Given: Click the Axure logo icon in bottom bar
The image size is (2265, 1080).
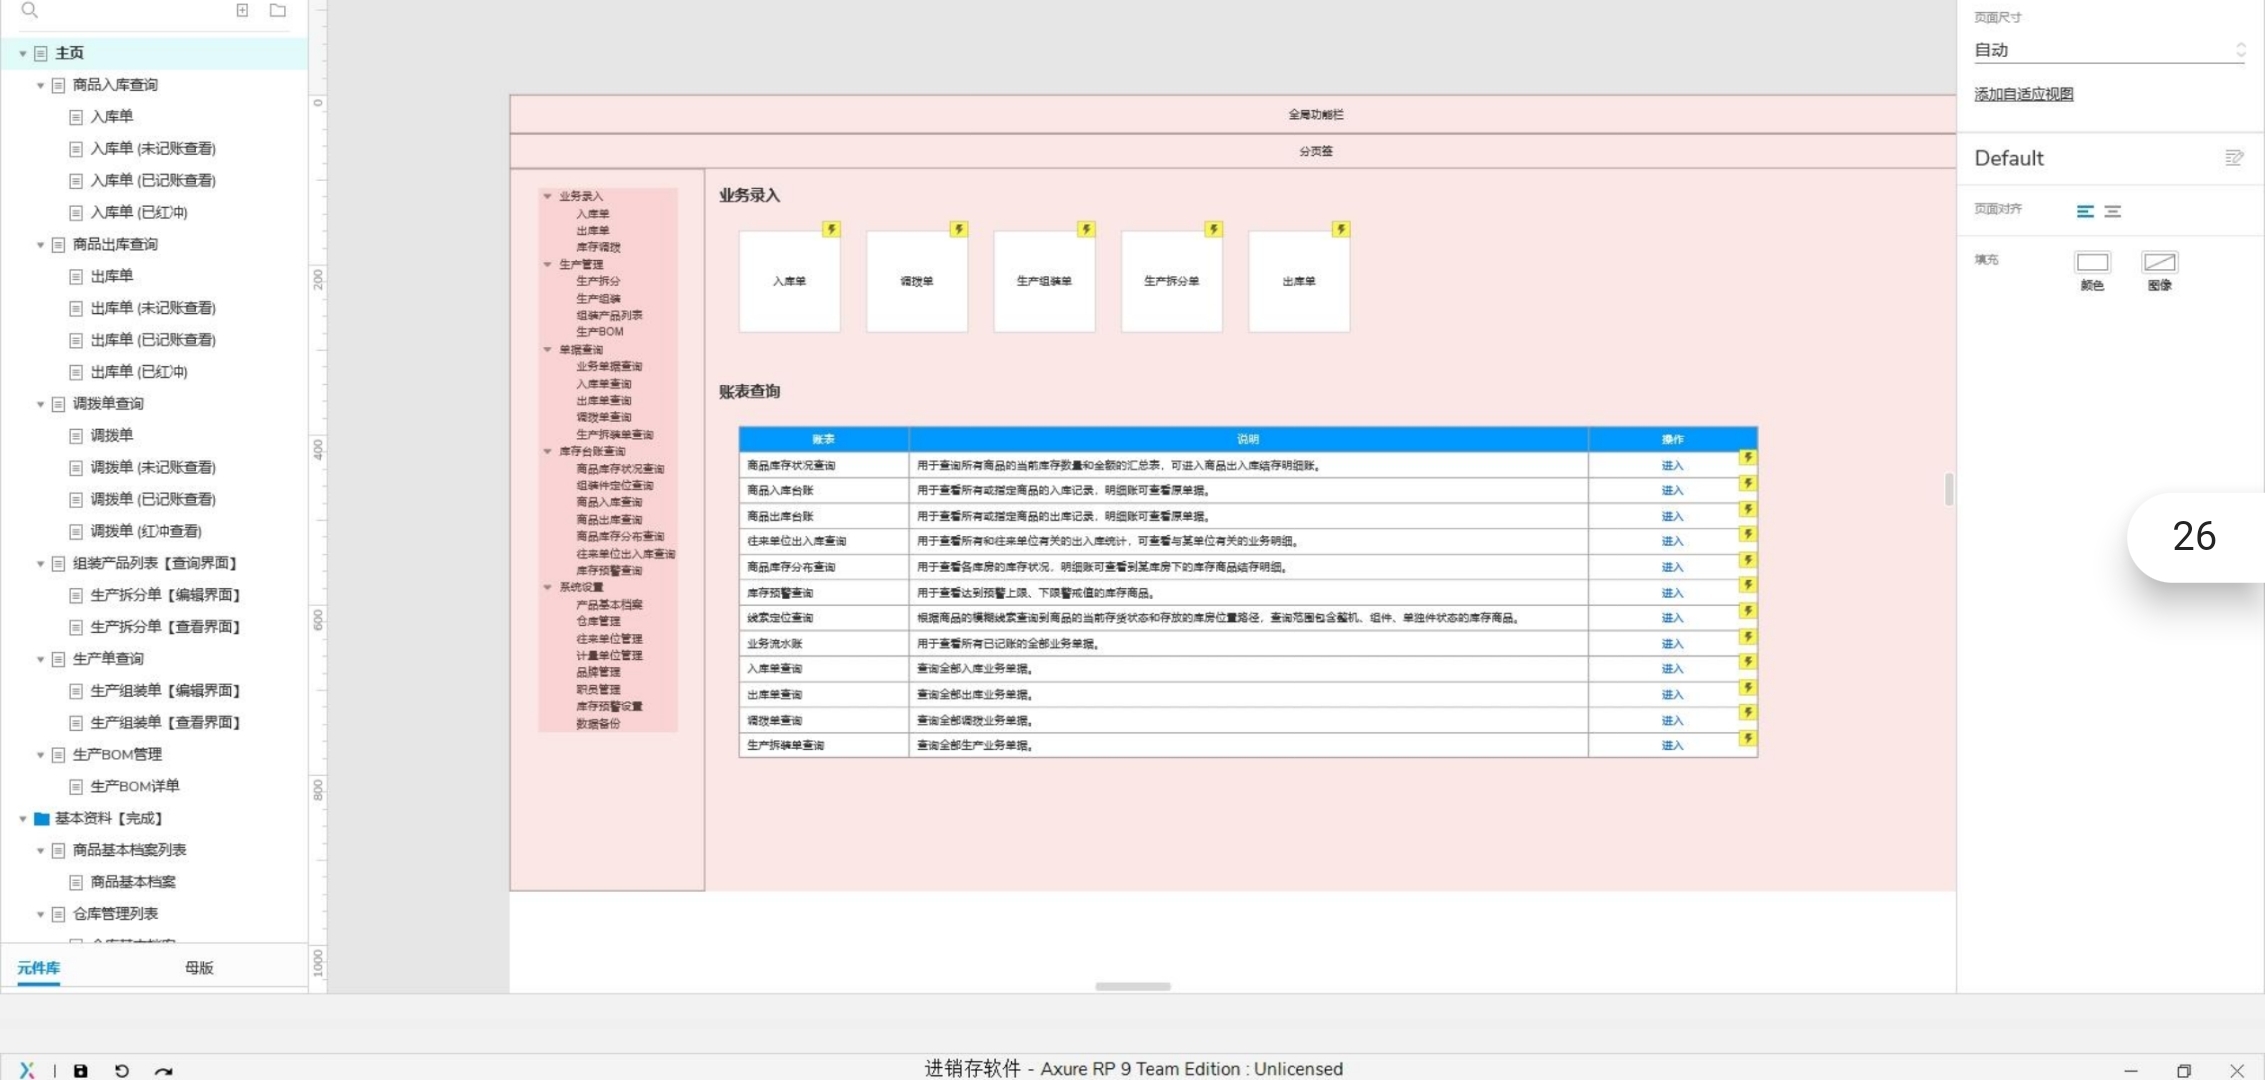Looking at the screenshot, I should coord(27,1070).
